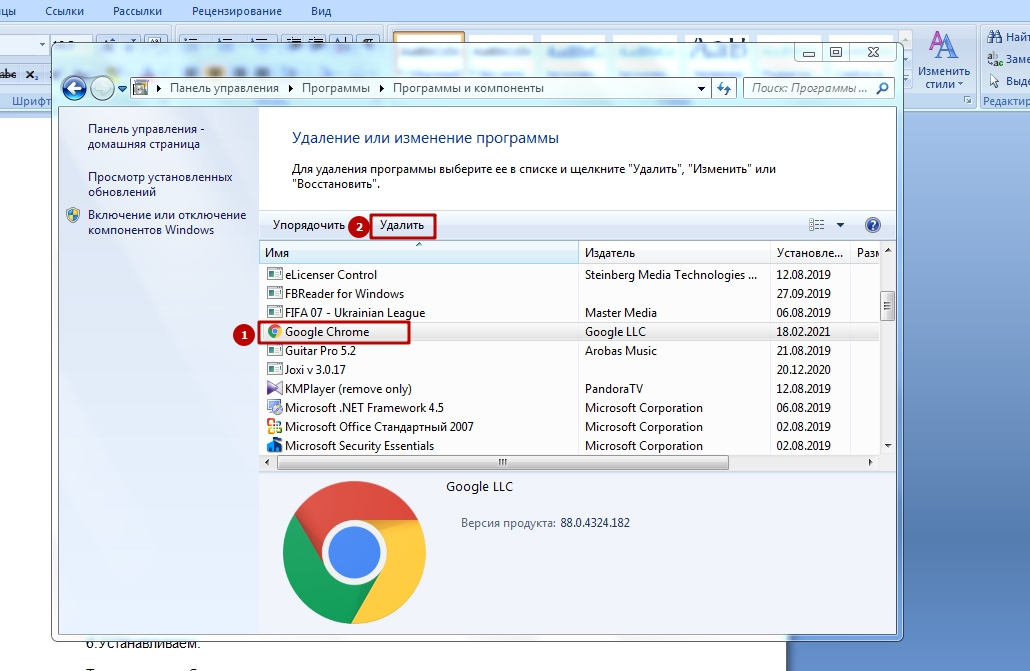1030x671 pixels.
Task: Click in the Поиск: Программы search field
Action: (808, 88)
